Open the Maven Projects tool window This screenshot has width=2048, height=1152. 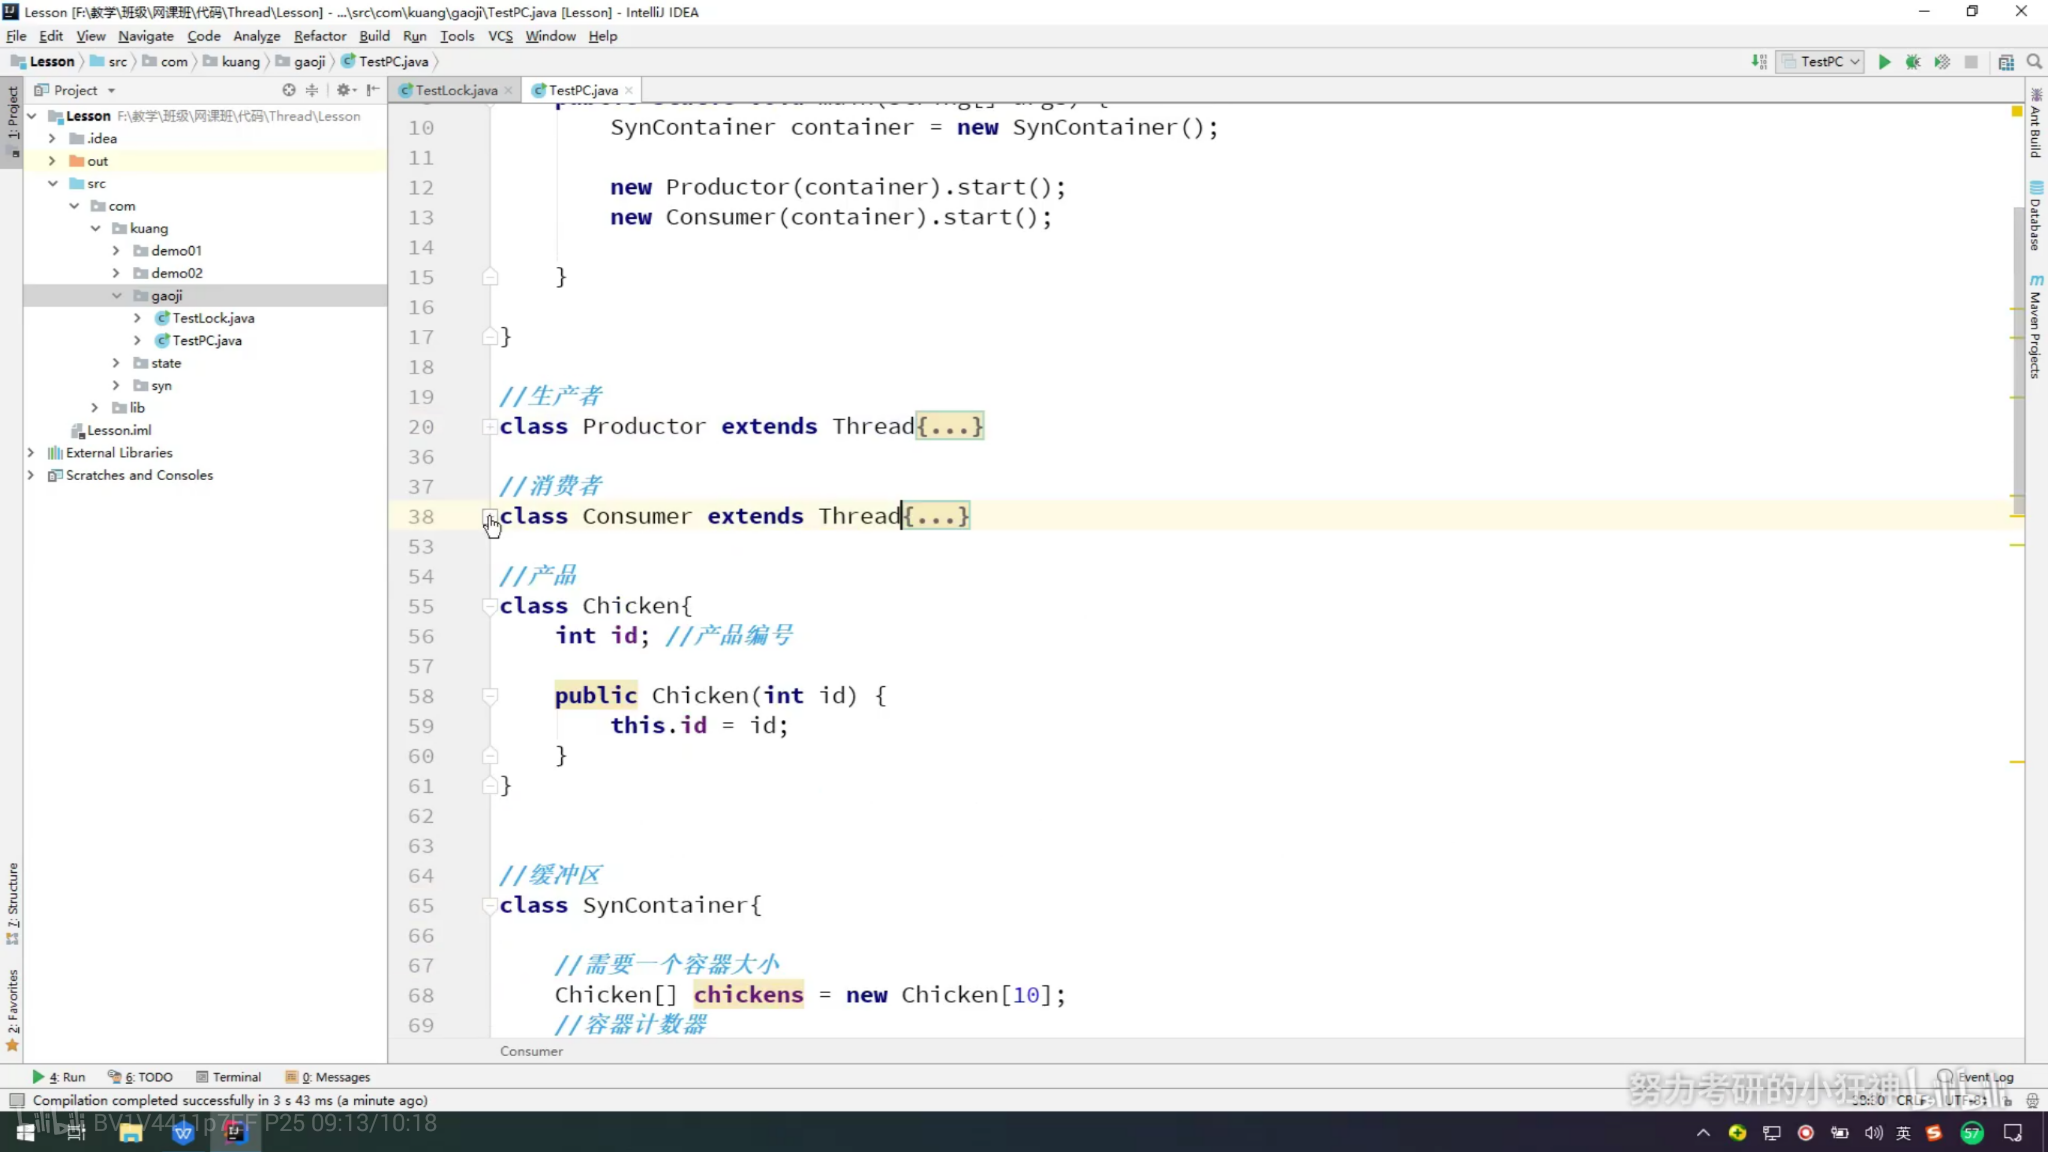click(2036, 327)
